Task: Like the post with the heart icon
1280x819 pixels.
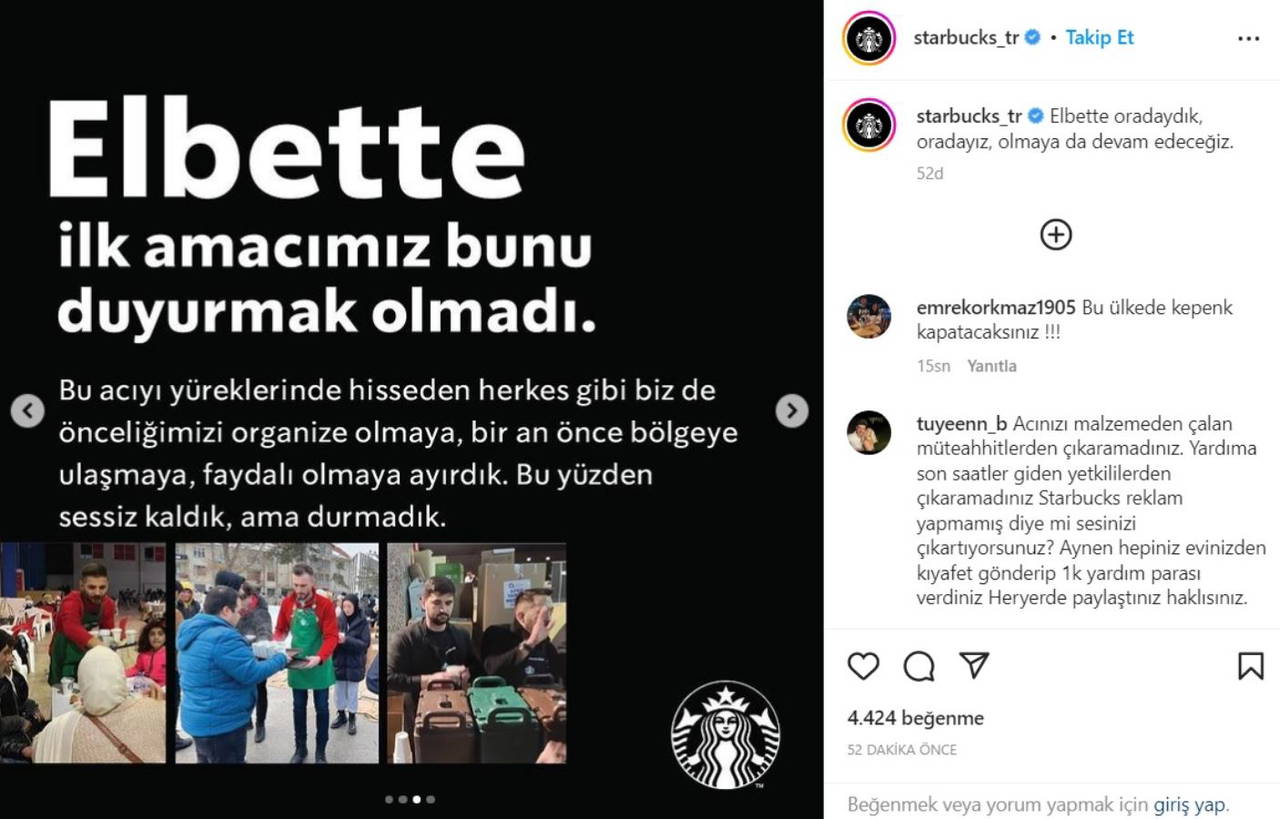Action: point(863,666)
